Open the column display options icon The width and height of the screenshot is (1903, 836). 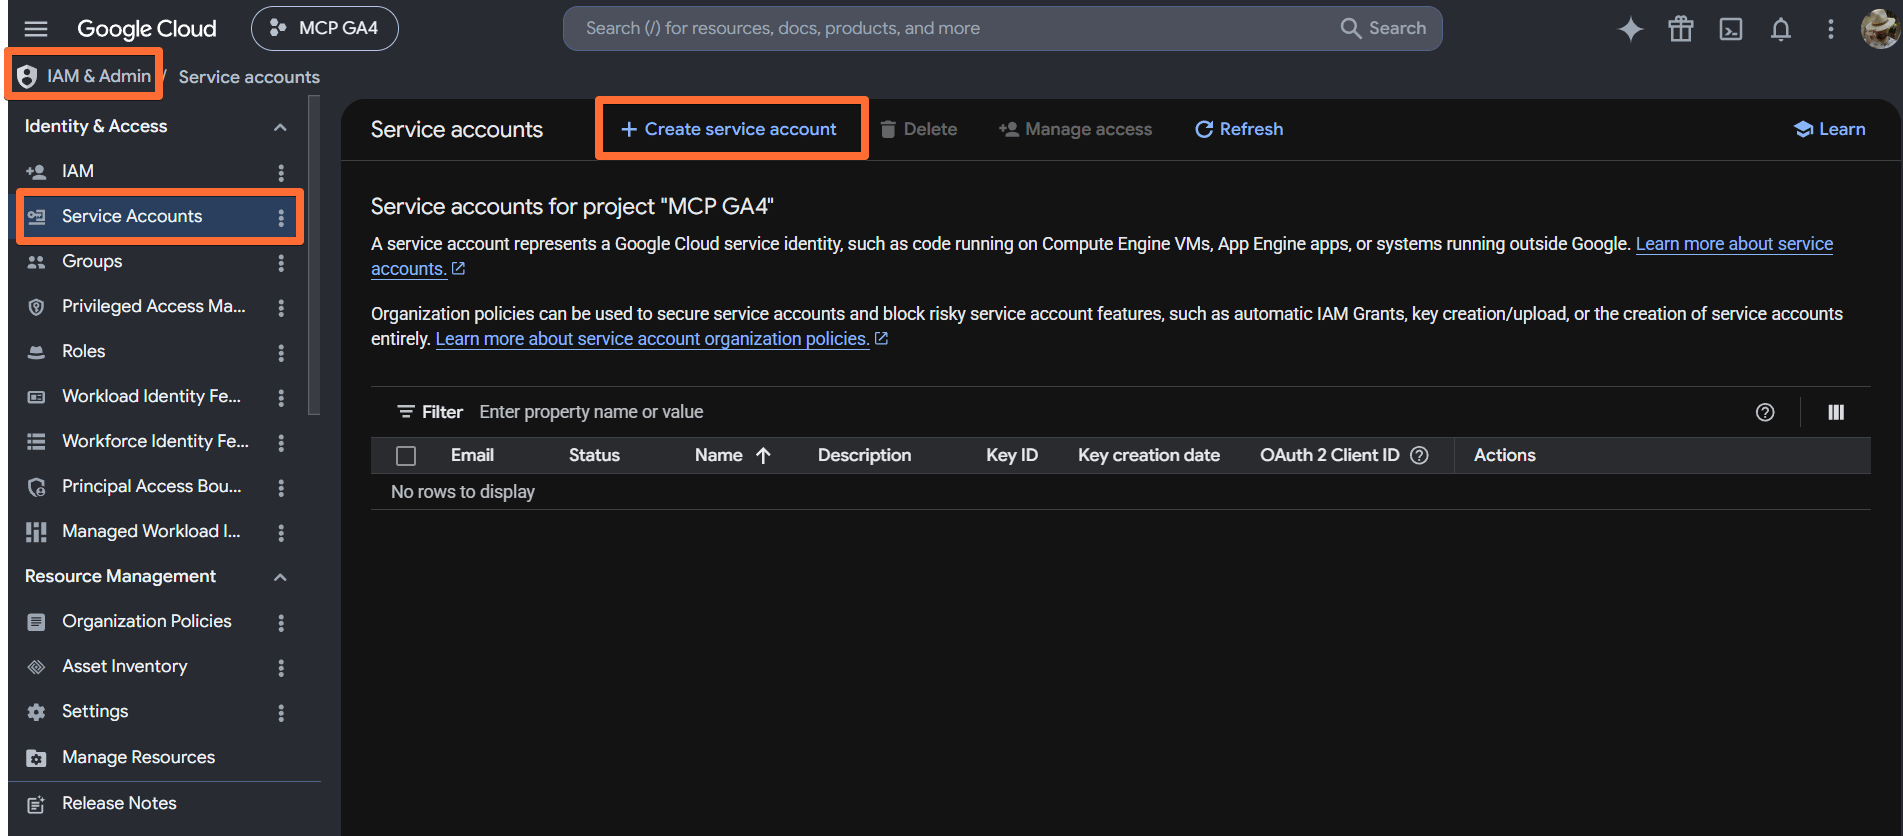click(1836, 412)
